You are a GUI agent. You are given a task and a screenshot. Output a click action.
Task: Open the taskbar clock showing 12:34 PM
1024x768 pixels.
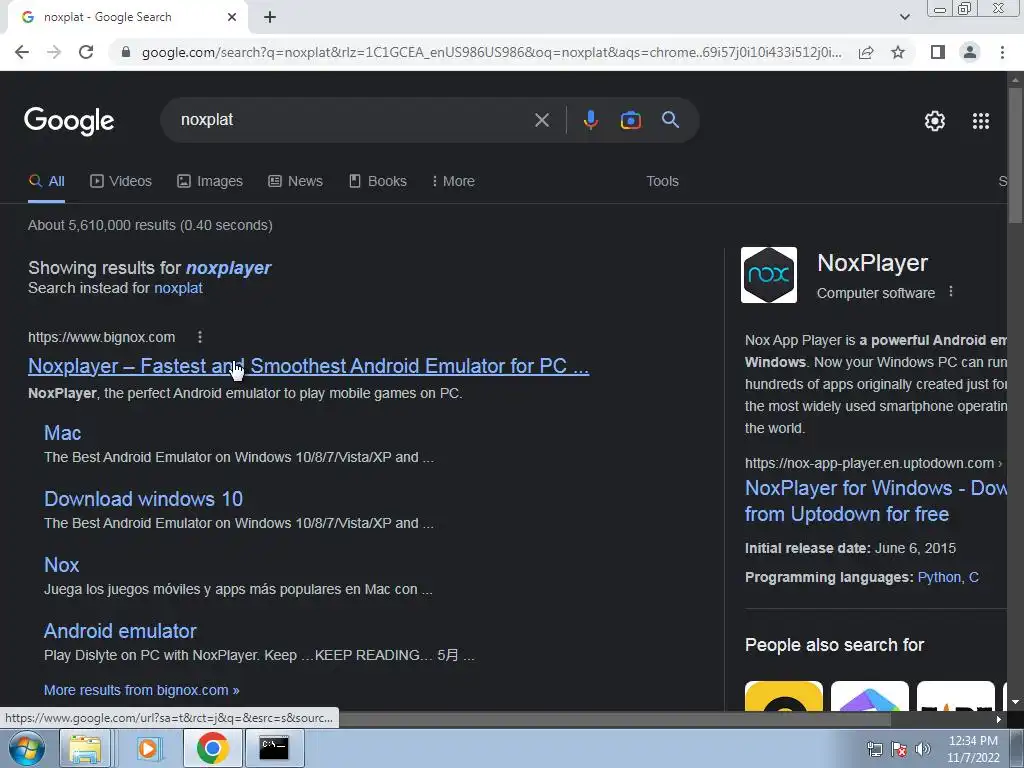point(973,749)
